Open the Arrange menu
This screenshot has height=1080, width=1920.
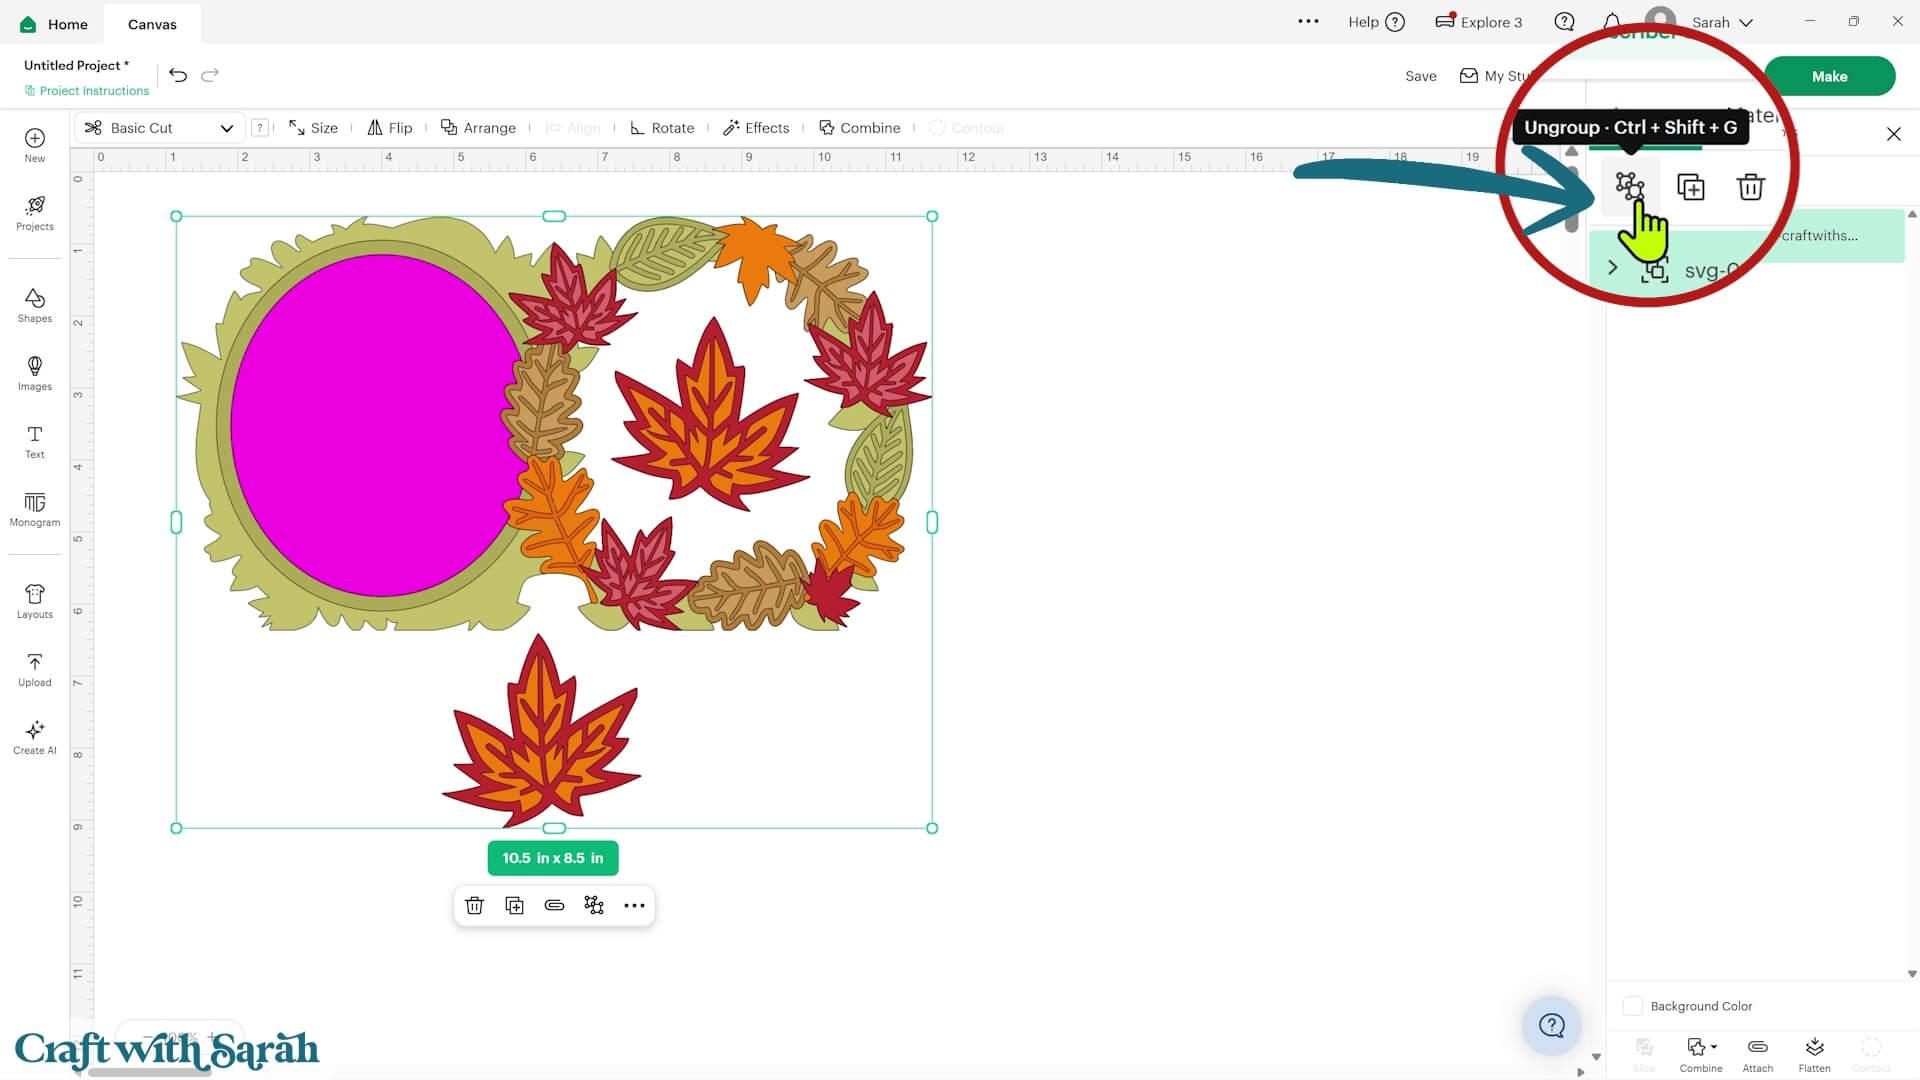(478, 128)
